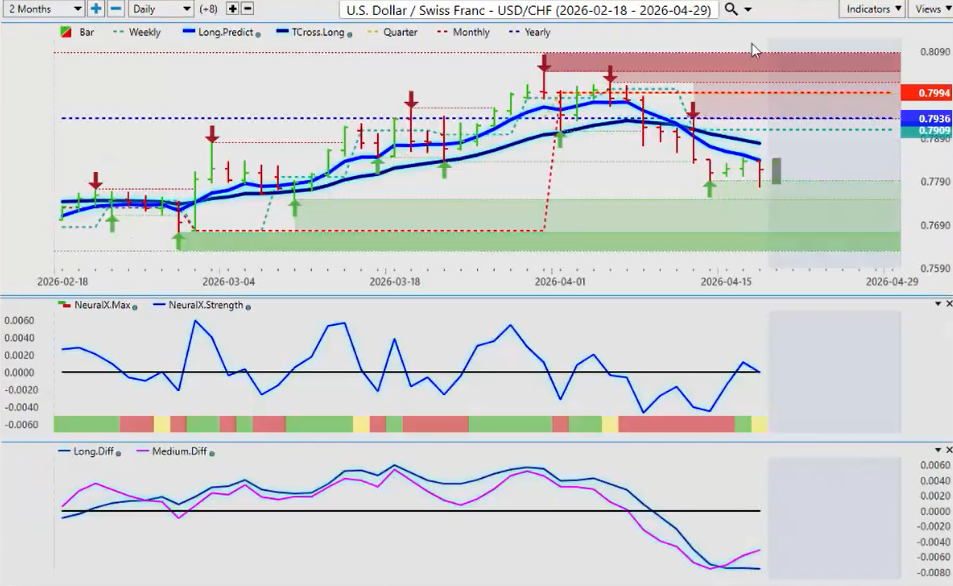Image resolution: width=953 pixels, height=586 pixels.
Task: Click the red 0.7994 price label
Action: (x=924, y=93)
